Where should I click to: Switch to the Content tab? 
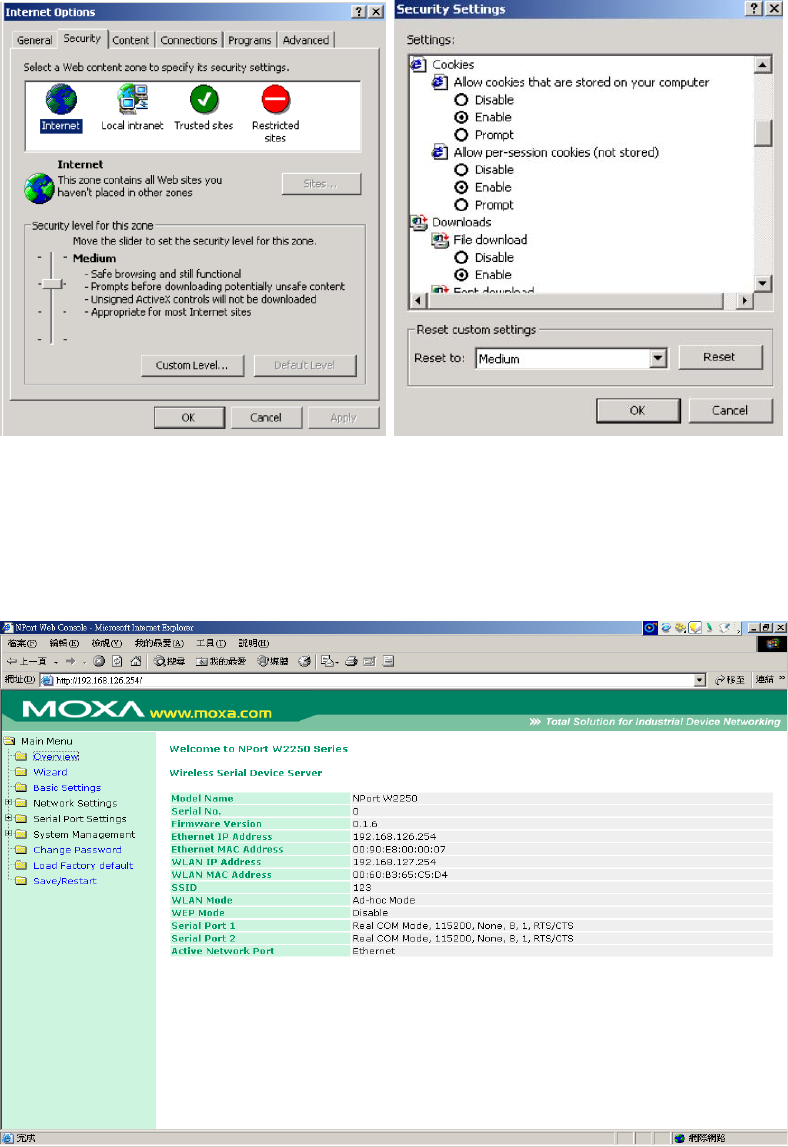tap(130, 40)
